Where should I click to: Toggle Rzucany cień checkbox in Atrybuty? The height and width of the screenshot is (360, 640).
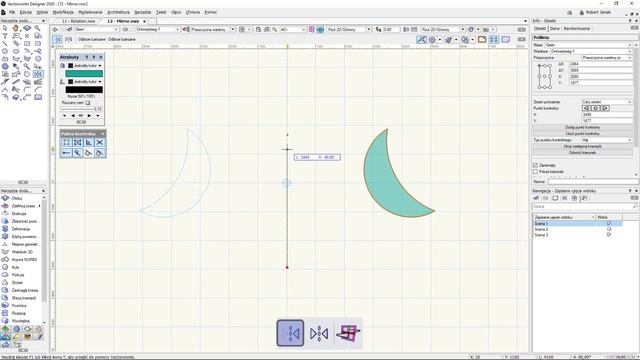tap(88, 102)
